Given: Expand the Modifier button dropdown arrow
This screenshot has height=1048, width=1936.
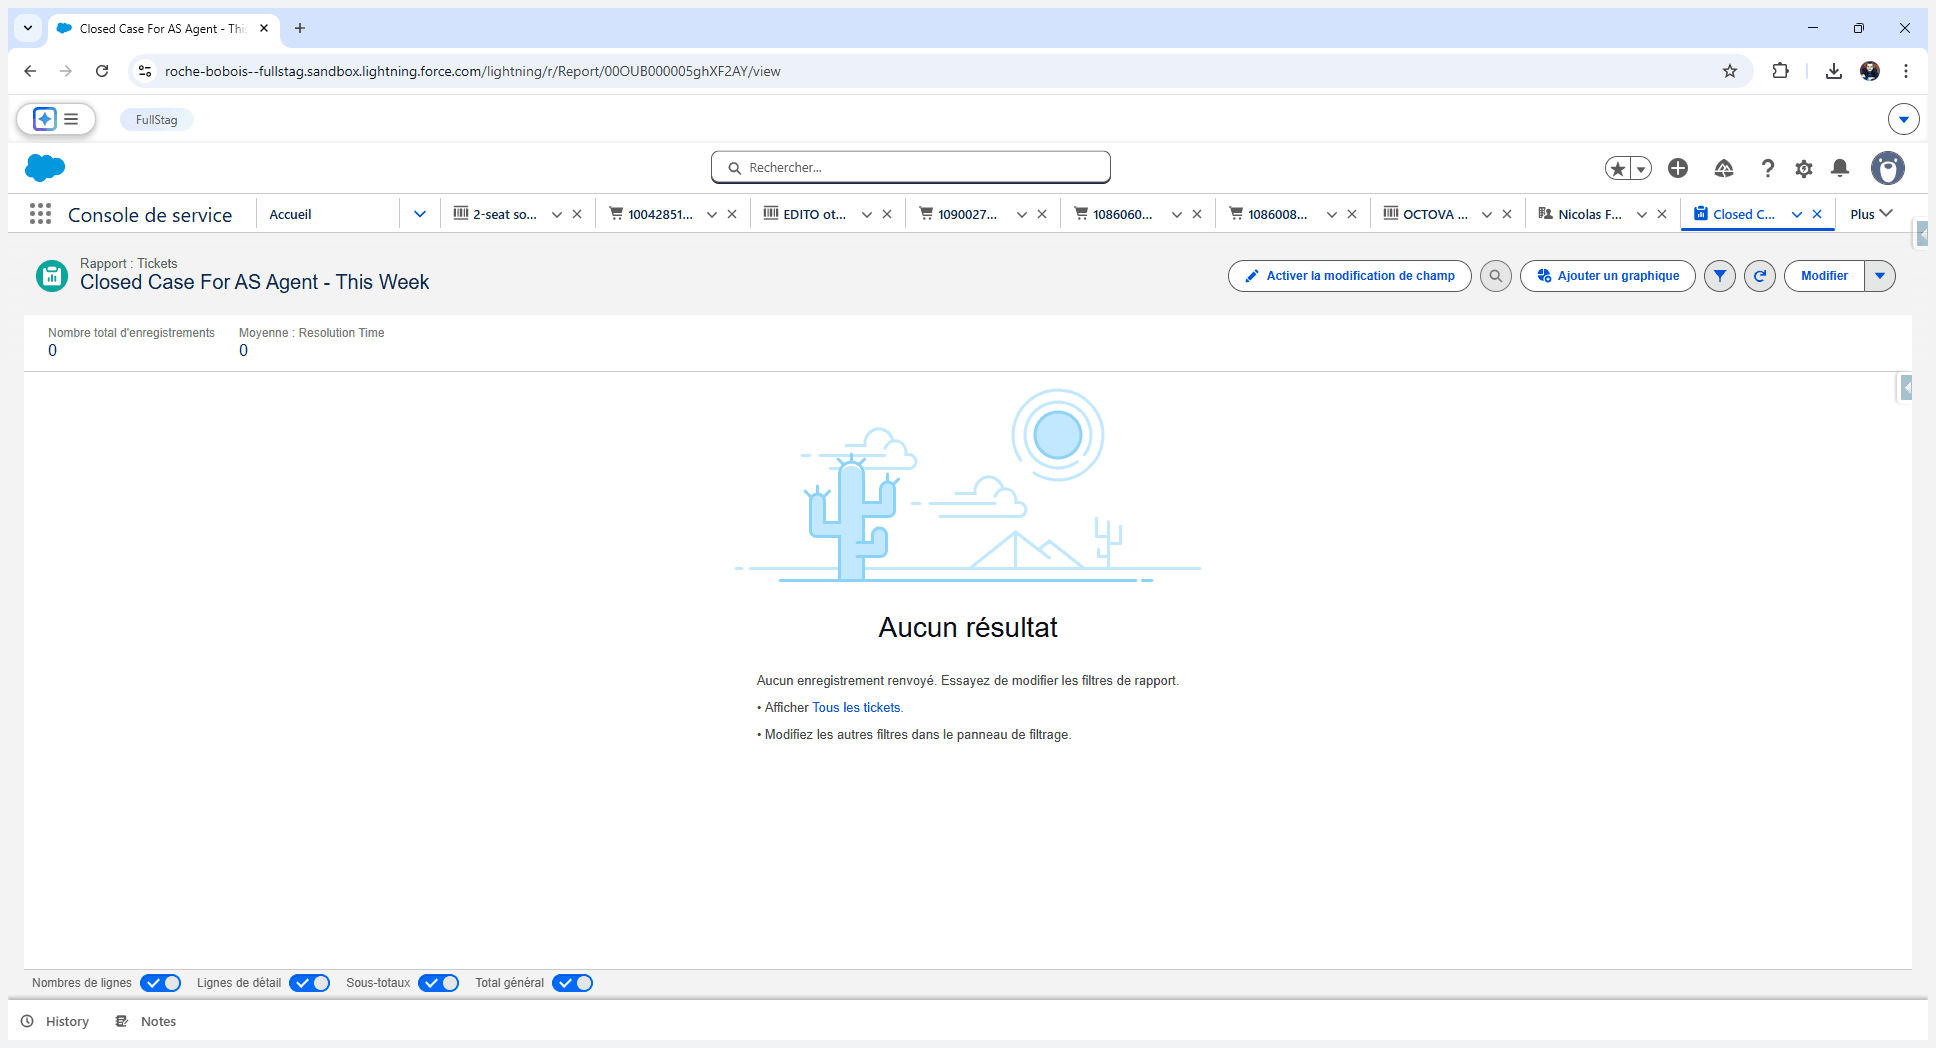Looking at the screenshot, I should pyautogui.click(x=1880, y=276).
